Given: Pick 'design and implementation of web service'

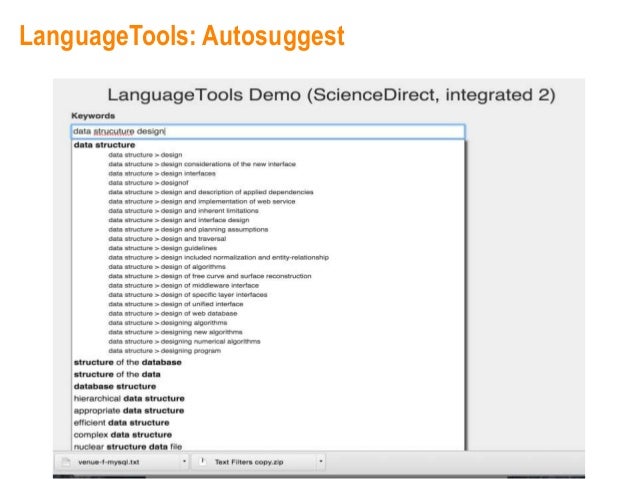Looking at the screenshot, I should (202, 201).
